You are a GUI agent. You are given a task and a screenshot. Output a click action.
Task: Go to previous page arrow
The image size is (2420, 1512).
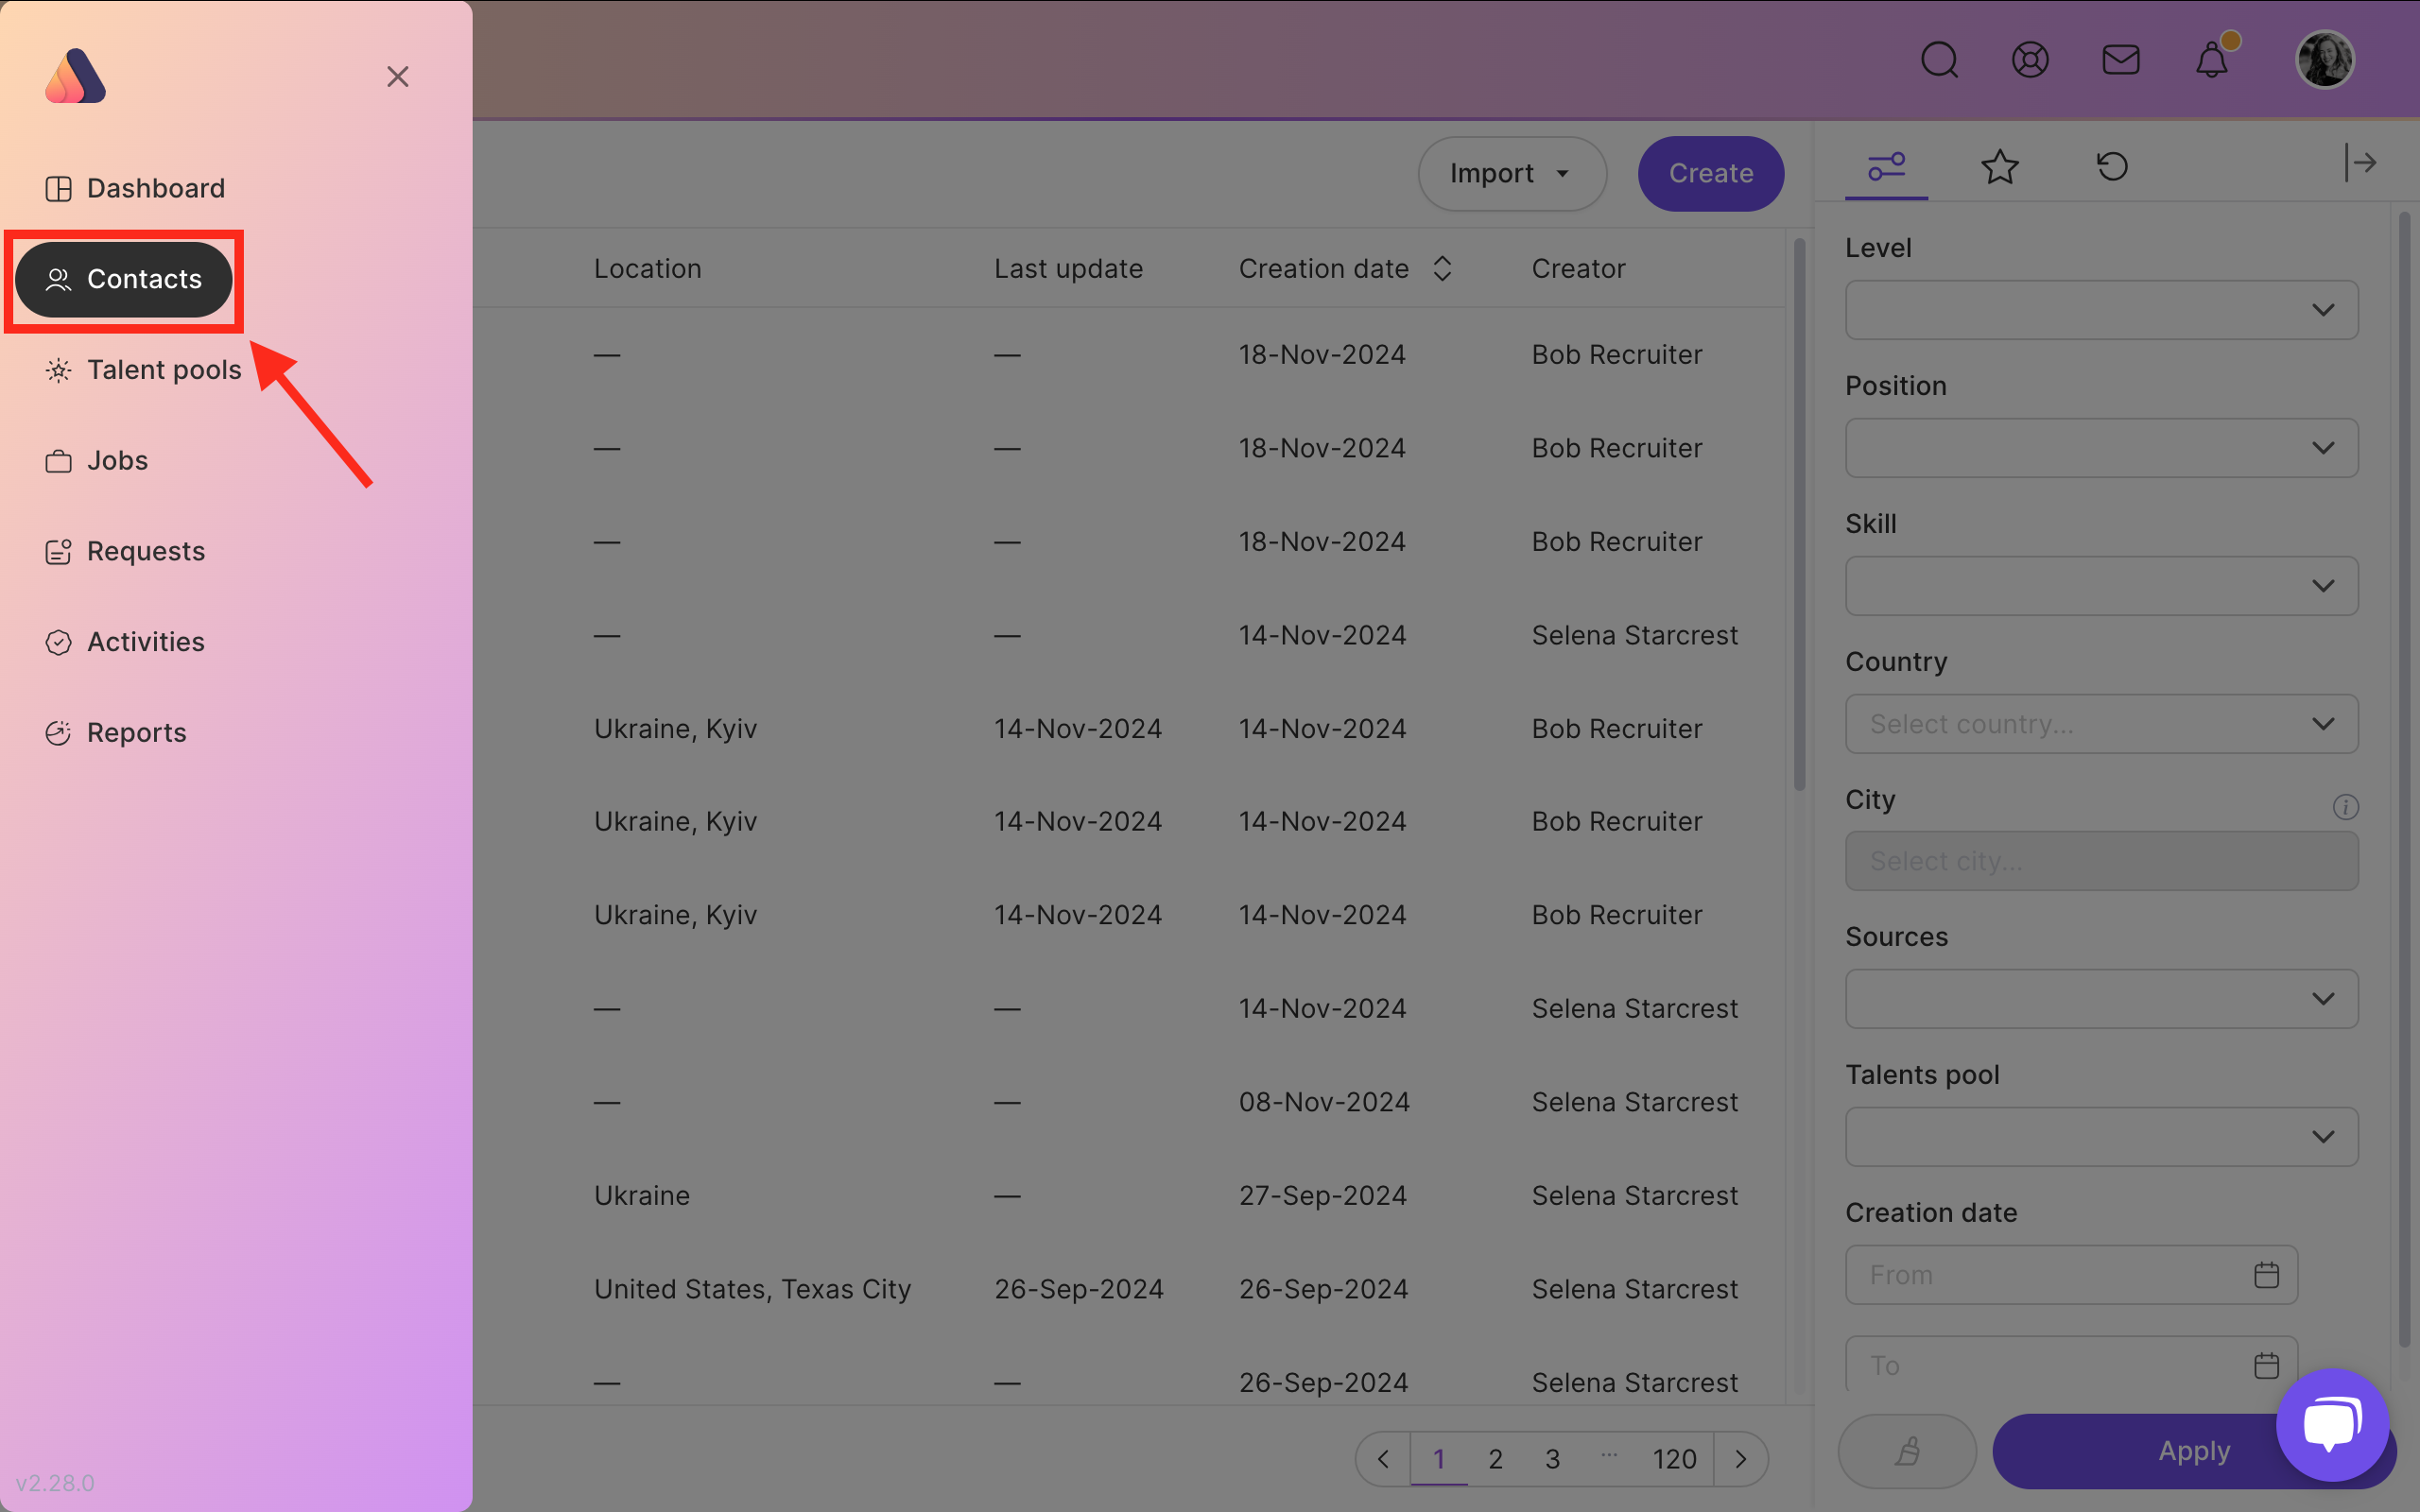[1383, 1459]
